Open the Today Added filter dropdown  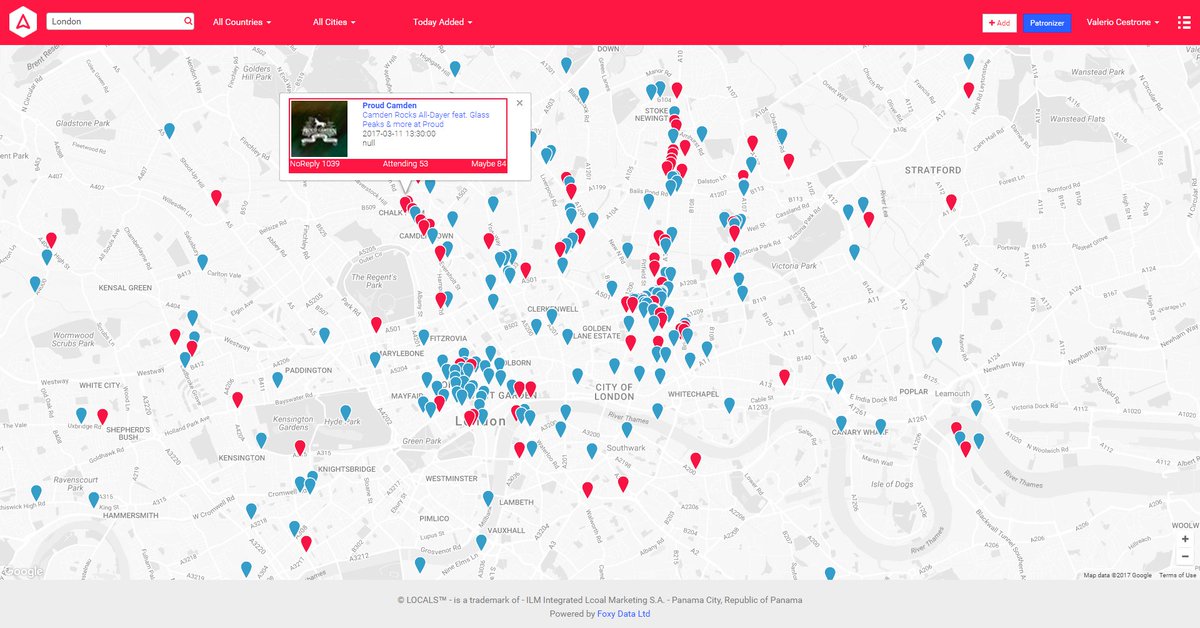point(443,22)
